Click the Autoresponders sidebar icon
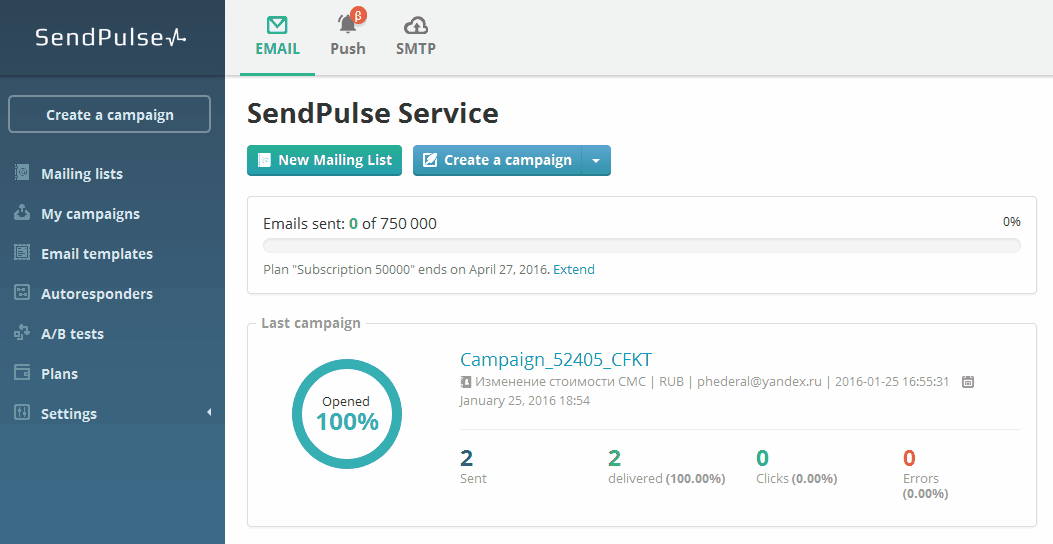The height and width of the screenshot is (544, 1053). tap(22, 293)
